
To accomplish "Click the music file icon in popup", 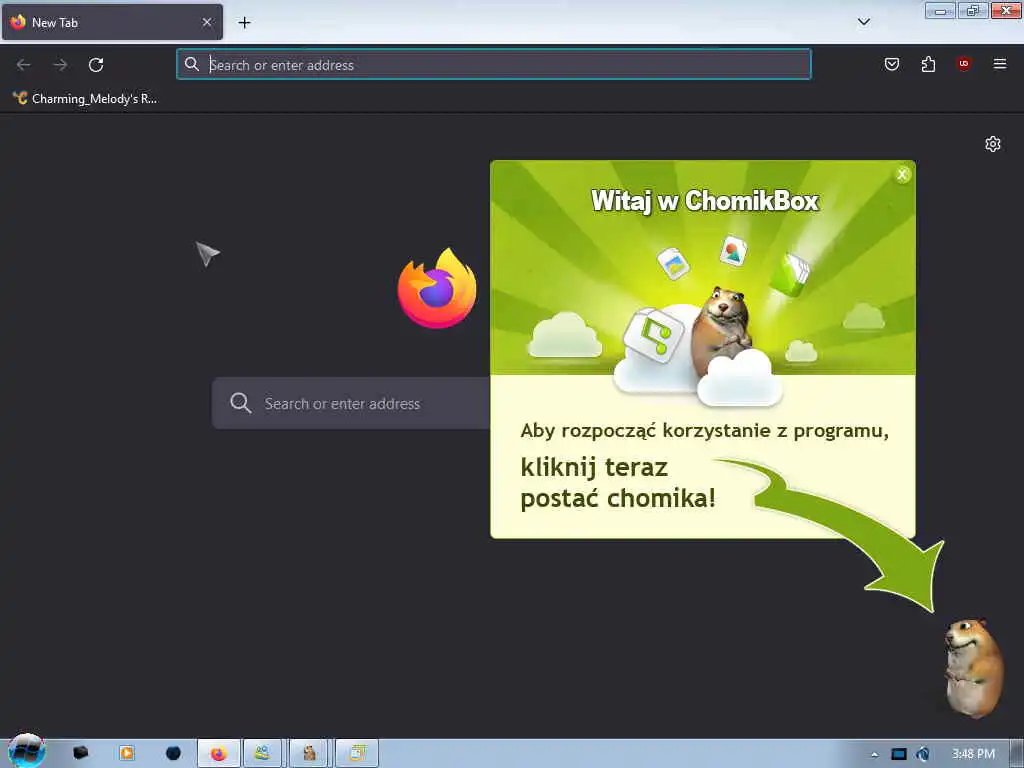I will point(653,334).
